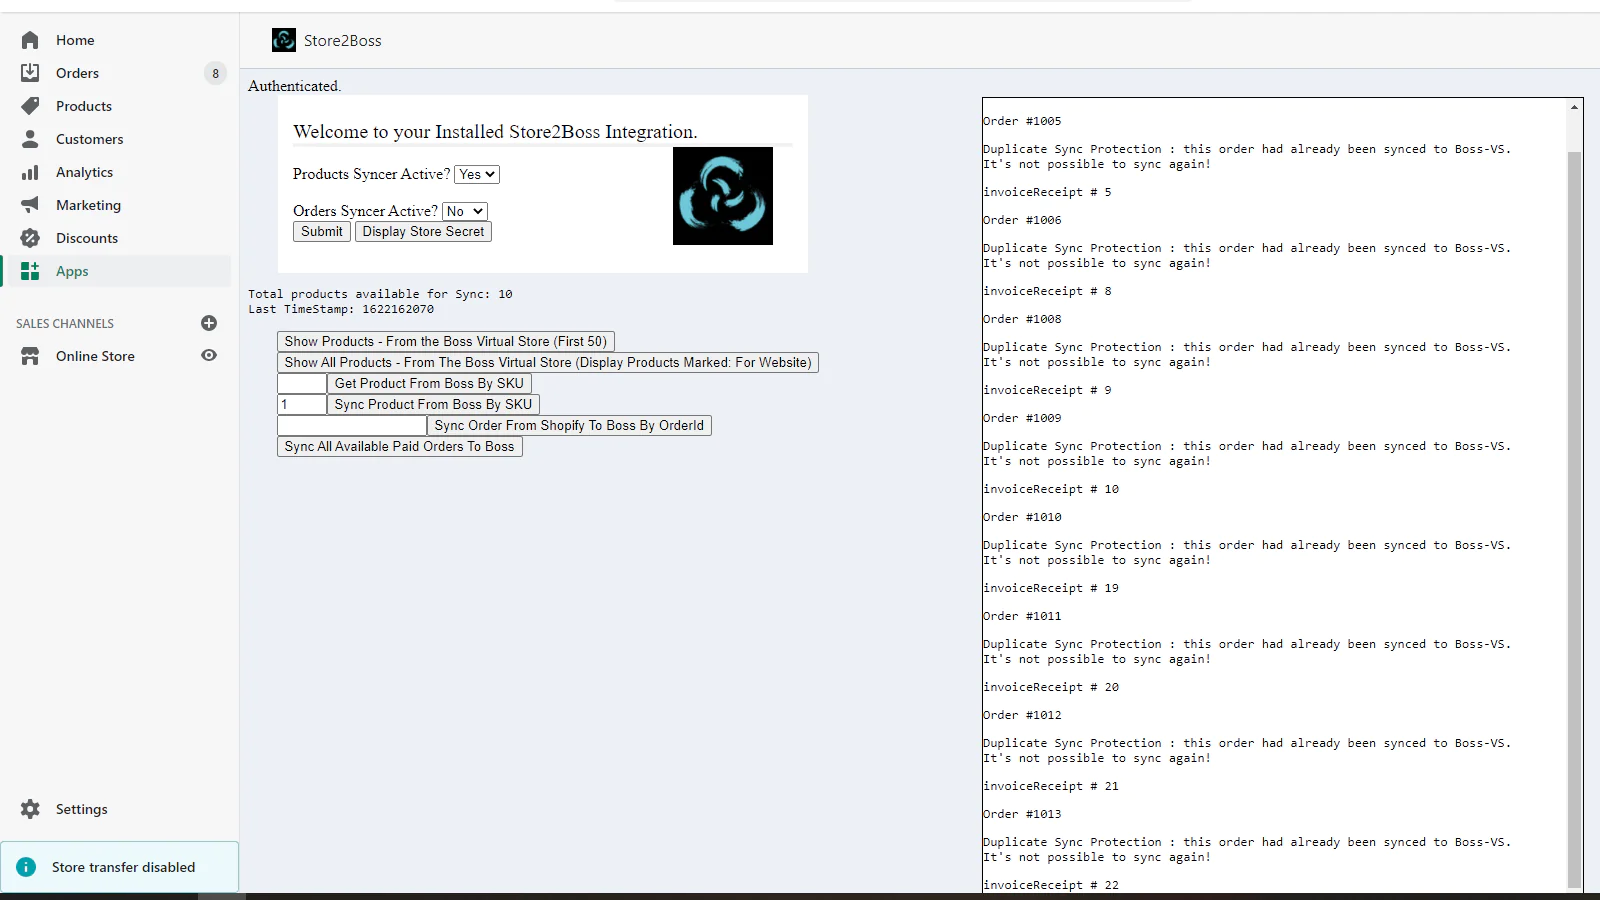Click Total products available for Sync text
The height and width of the screenshot is (900, 1600).
point(380,294)
